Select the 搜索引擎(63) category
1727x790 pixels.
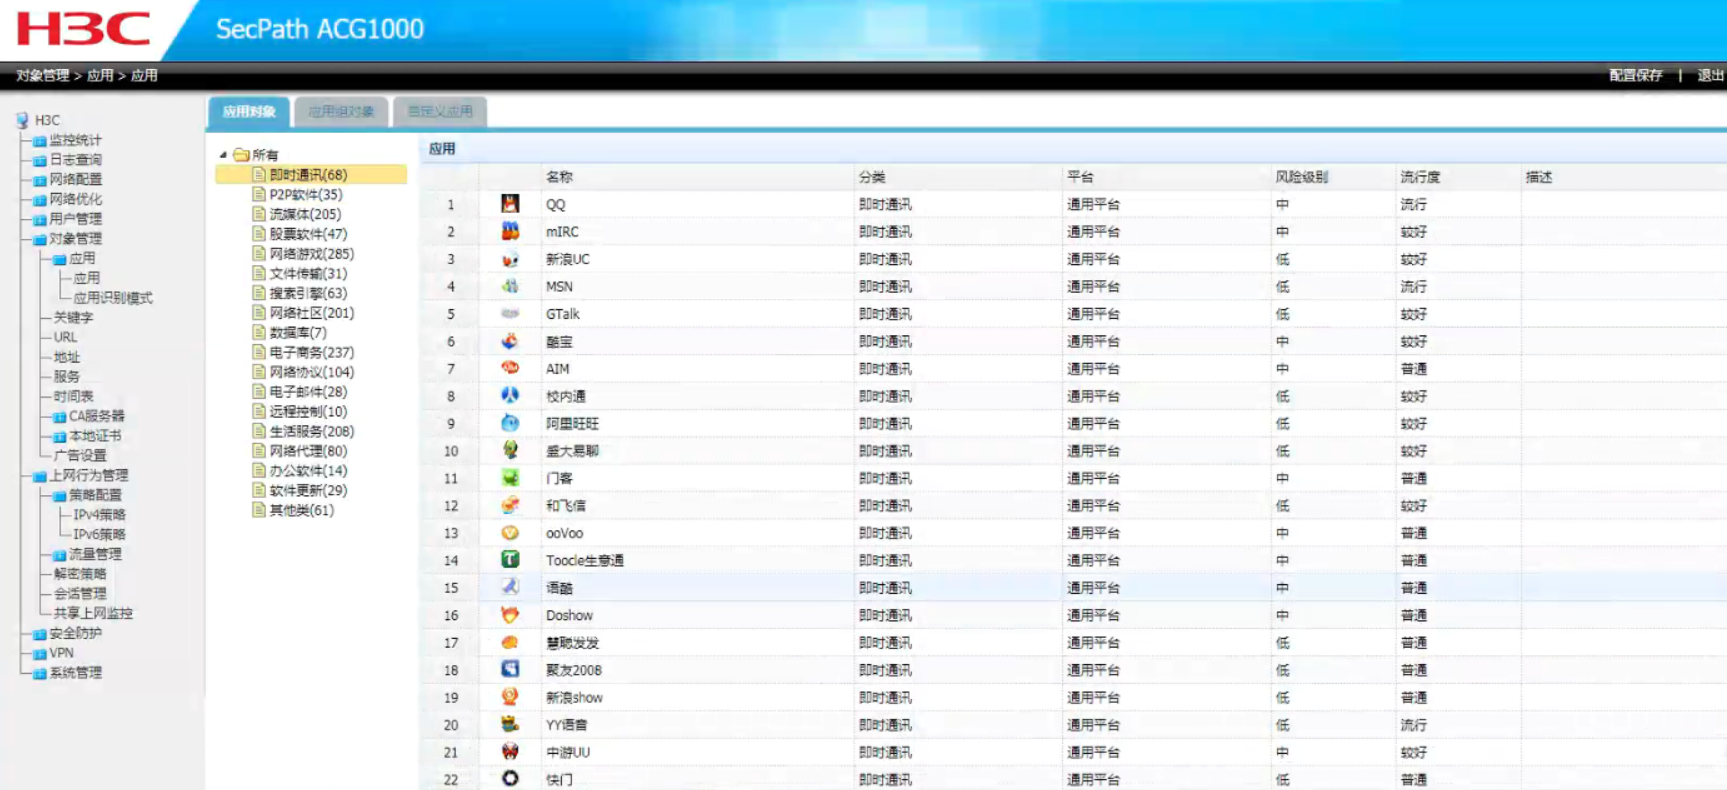(308, 293)
